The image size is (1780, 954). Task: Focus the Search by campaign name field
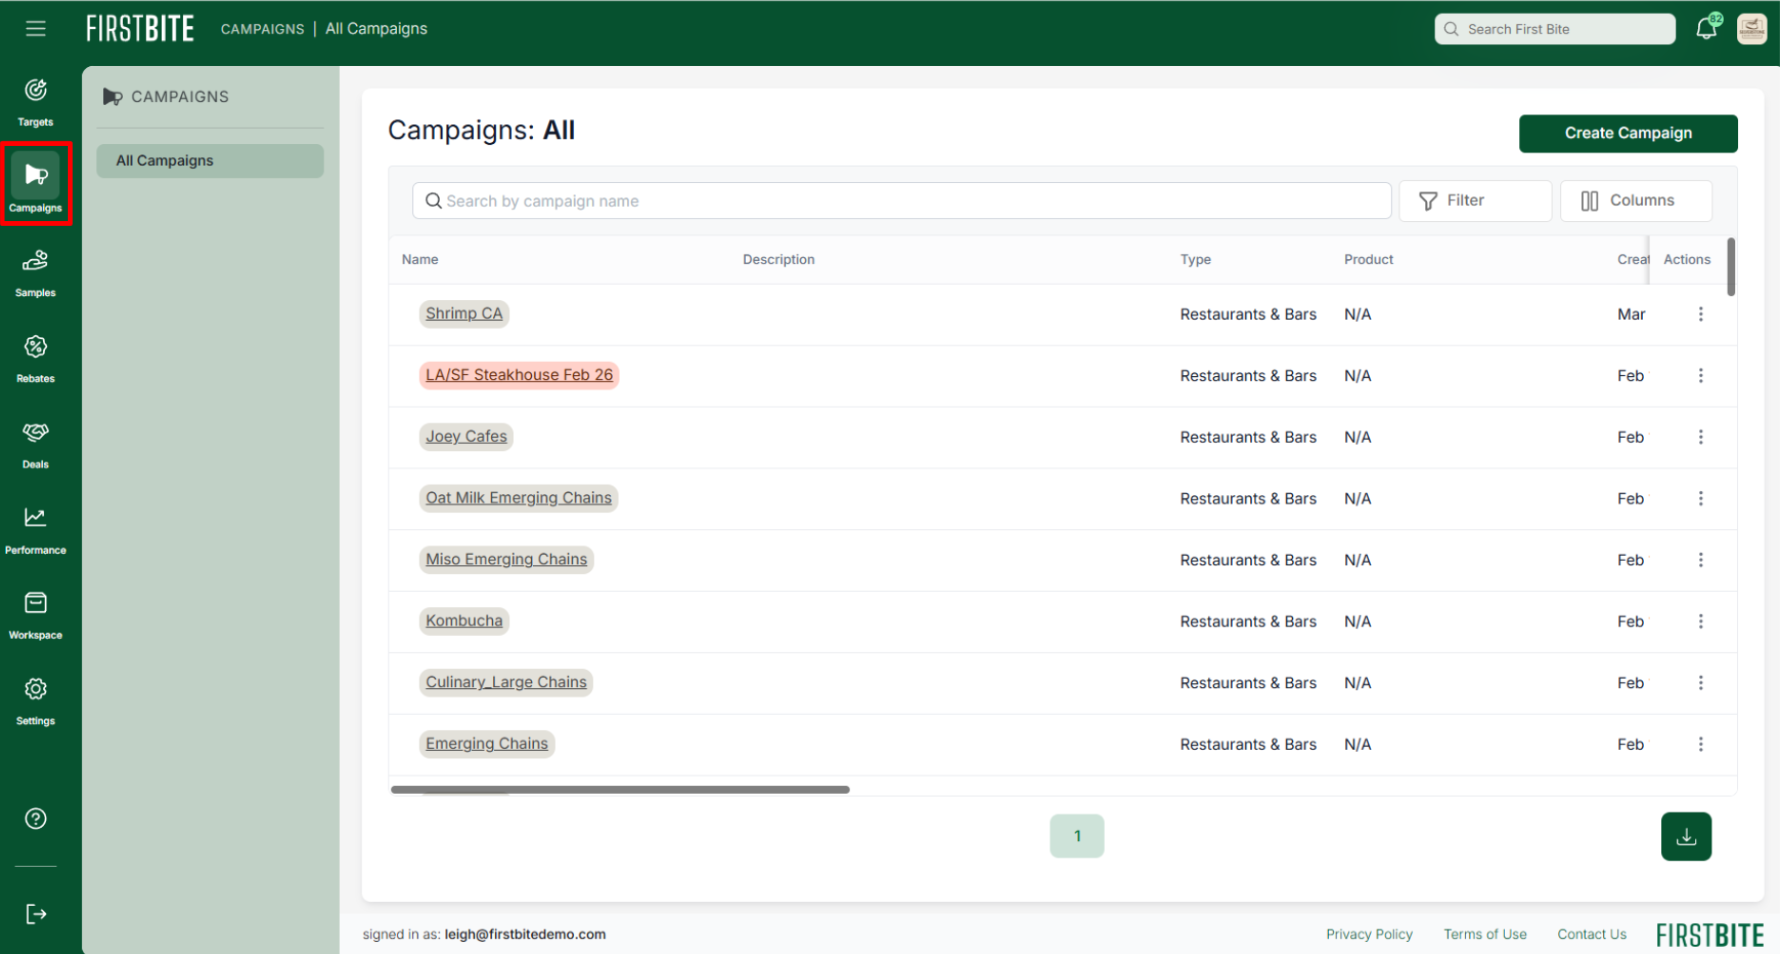pyautogui.click(x=901, y=201)
